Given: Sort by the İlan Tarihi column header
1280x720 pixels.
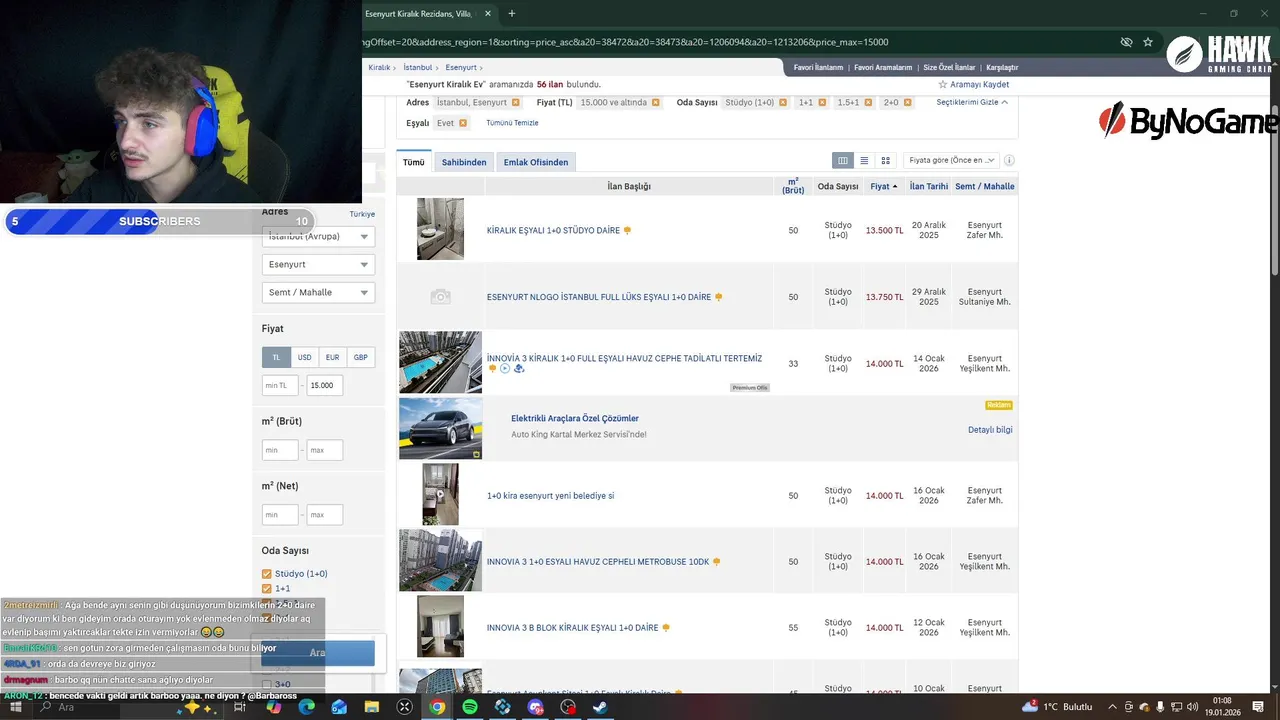Looking at the screenshot, I should pyautogui.click(x=929, y=186).
